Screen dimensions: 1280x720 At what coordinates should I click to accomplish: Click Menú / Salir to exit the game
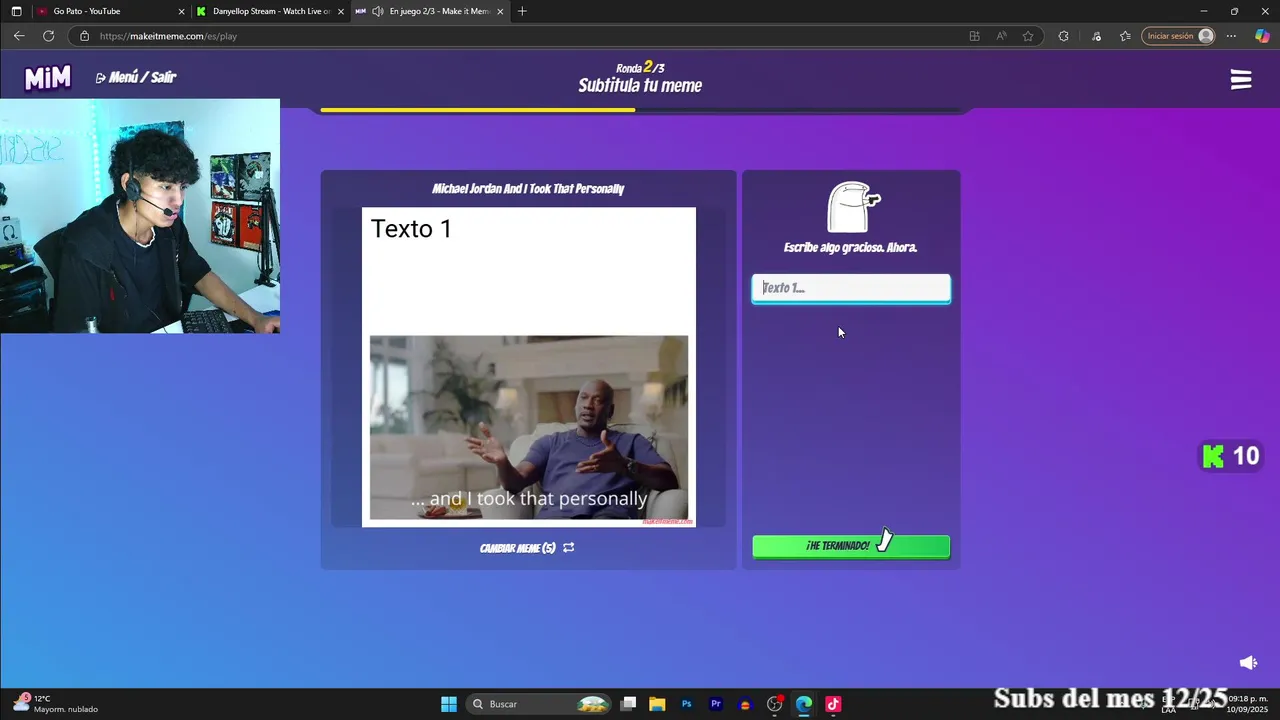click(136, 77)
